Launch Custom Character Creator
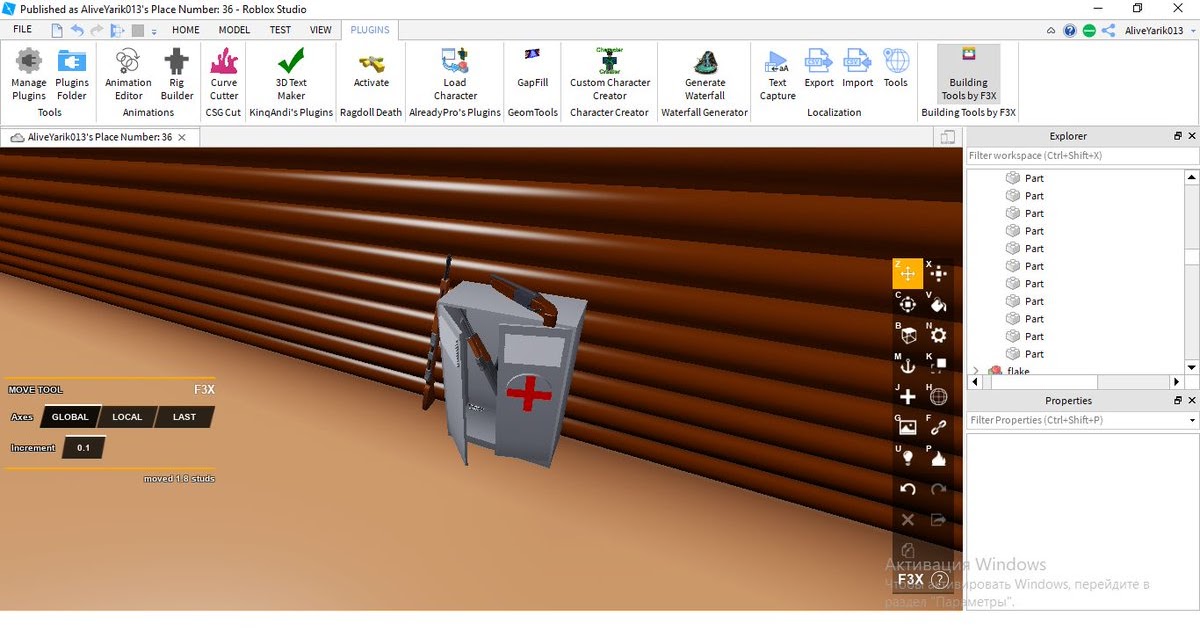Image resolution: width=1200 pixels, height=630 pixels. point(610,74)
